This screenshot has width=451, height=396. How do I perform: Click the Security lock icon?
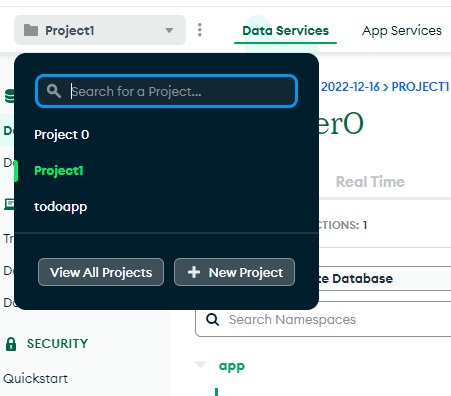click(11, 344)
